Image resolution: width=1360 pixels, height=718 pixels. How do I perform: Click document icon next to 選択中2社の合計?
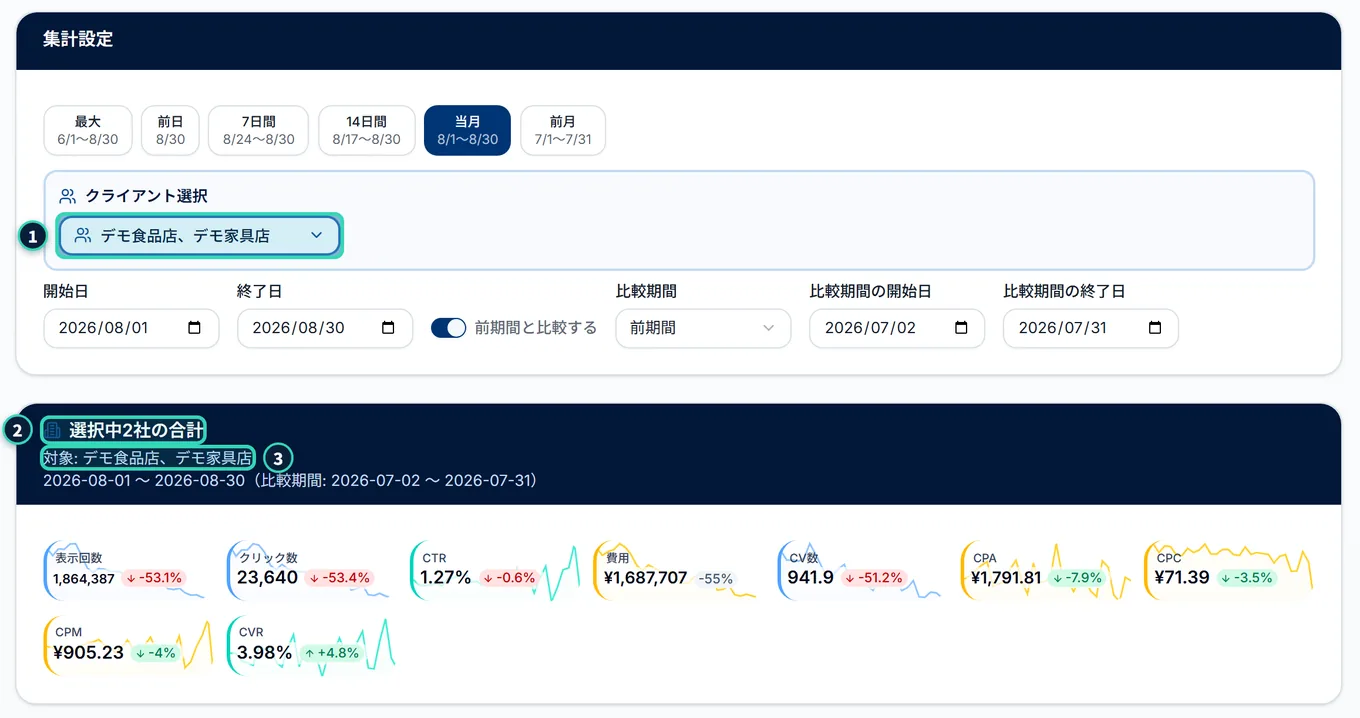(53, 431)
